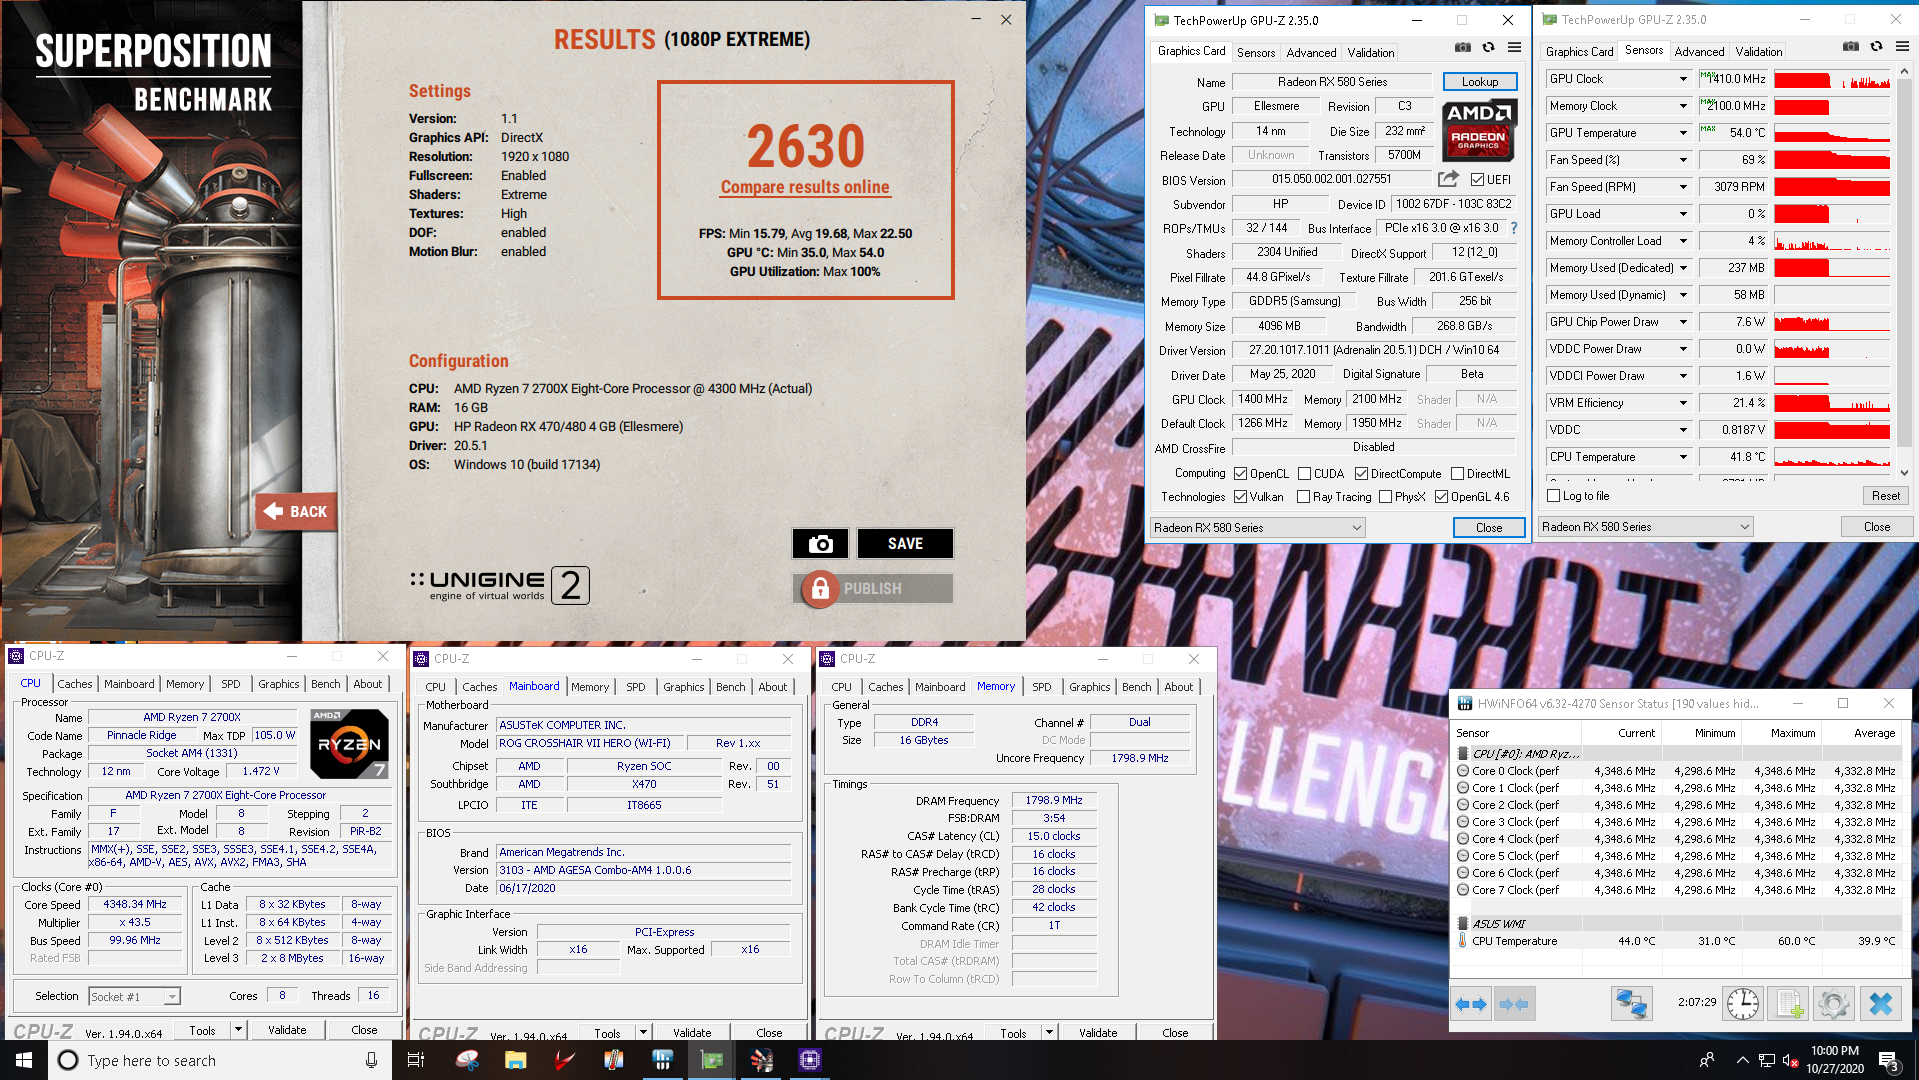Click Validate in the CPU-Z Memory window
The image size is (1919, 1080).
click(1098, 1033)
